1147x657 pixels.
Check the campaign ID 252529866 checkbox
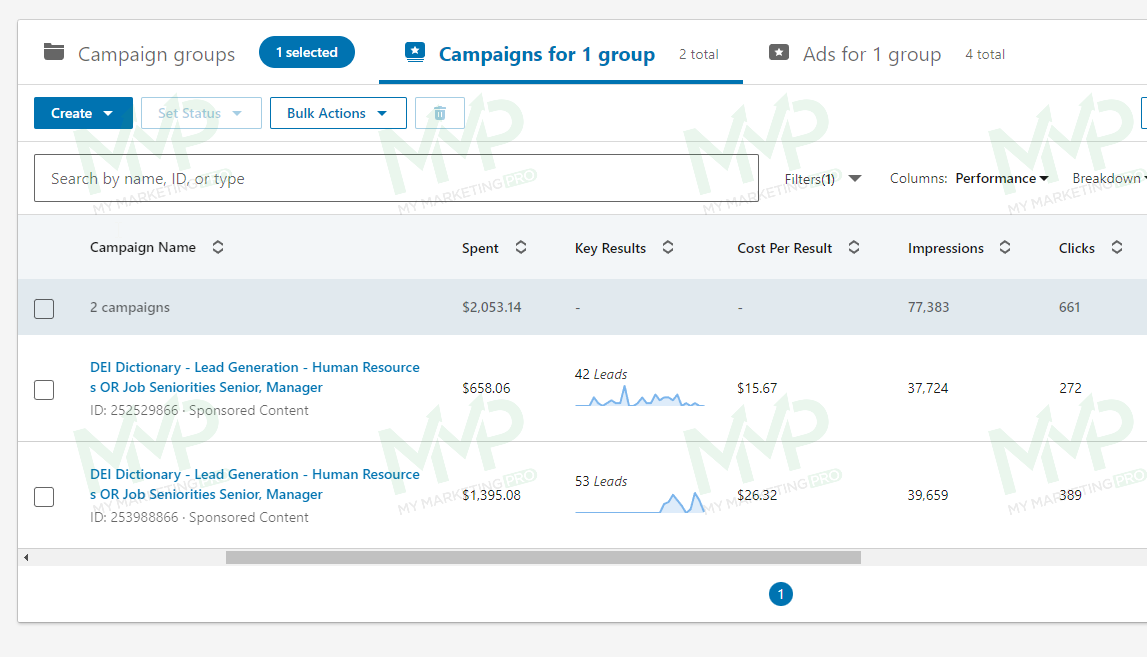pyautogui.click(x=44, y=390)
